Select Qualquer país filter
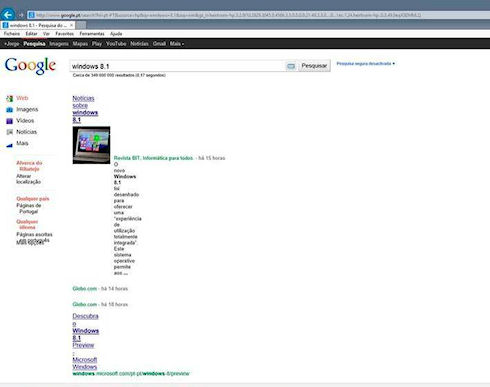The width and height of the screenshot is (490, 387). click(x=33, y=199)
